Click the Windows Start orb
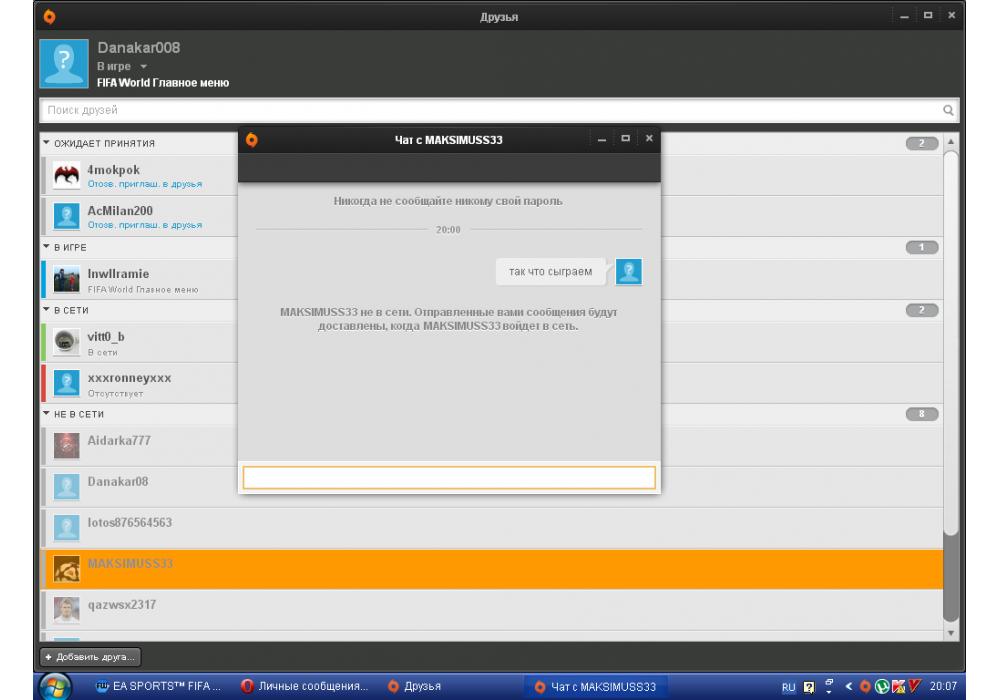 (54, 687)
